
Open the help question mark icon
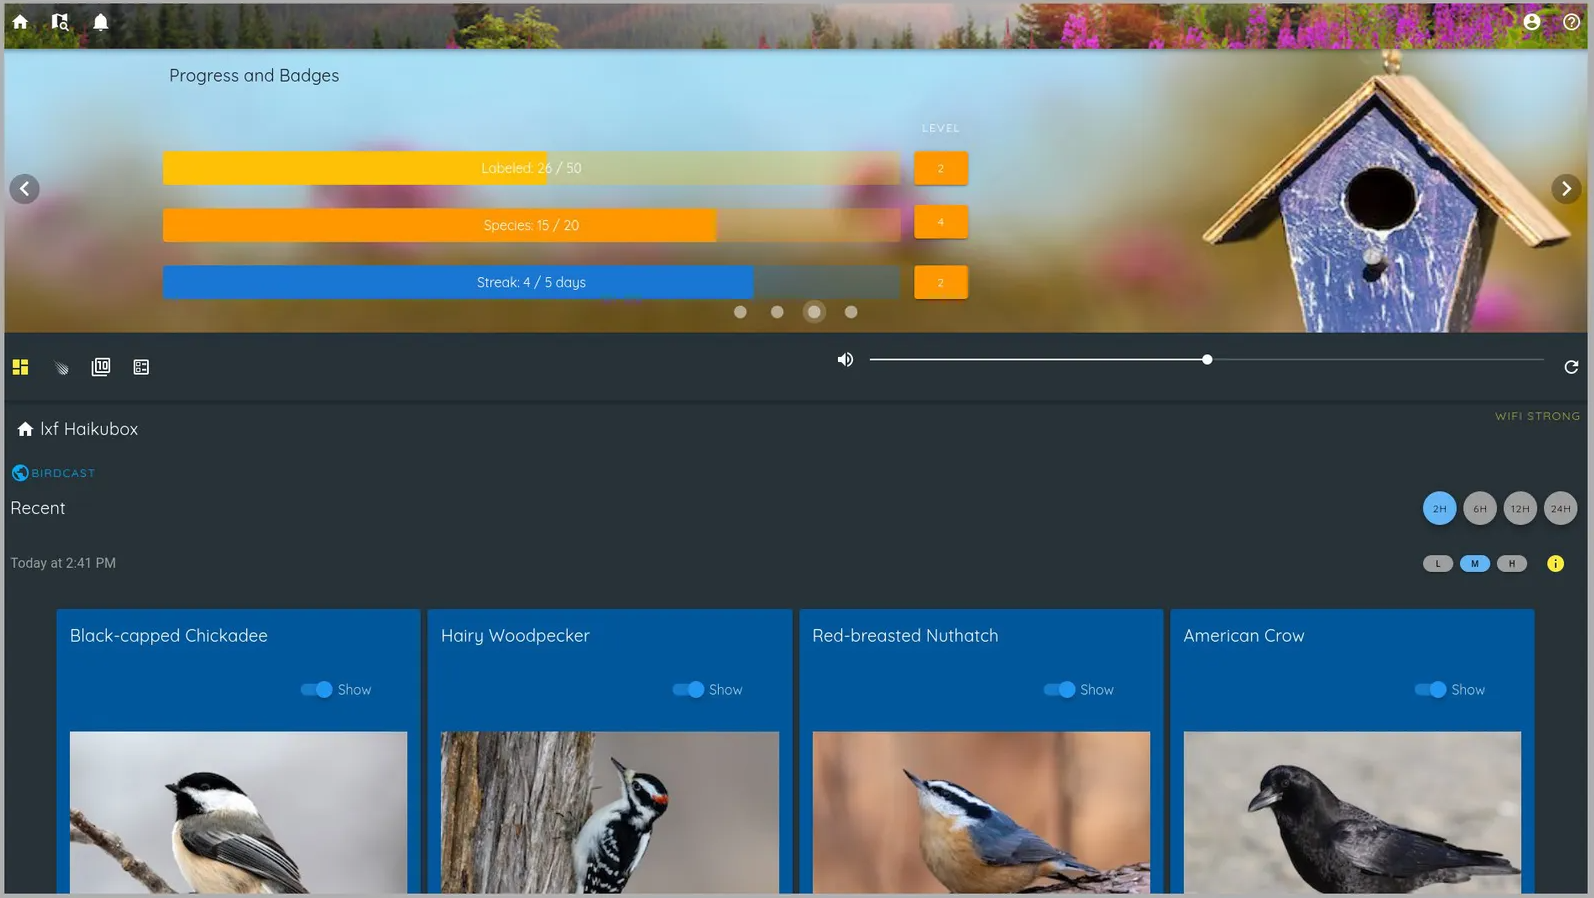coord(1571,21)
